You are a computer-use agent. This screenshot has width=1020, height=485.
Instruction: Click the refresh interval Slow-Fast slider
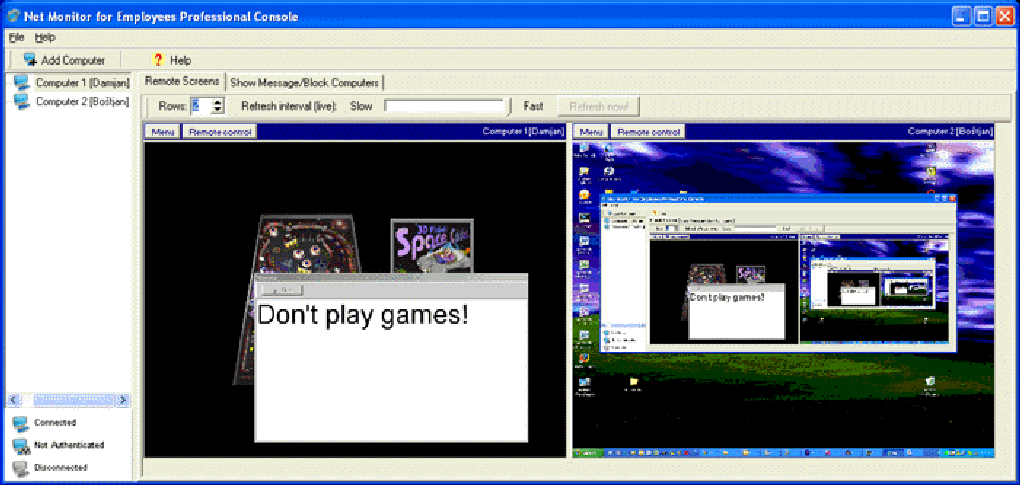(445, 106)
